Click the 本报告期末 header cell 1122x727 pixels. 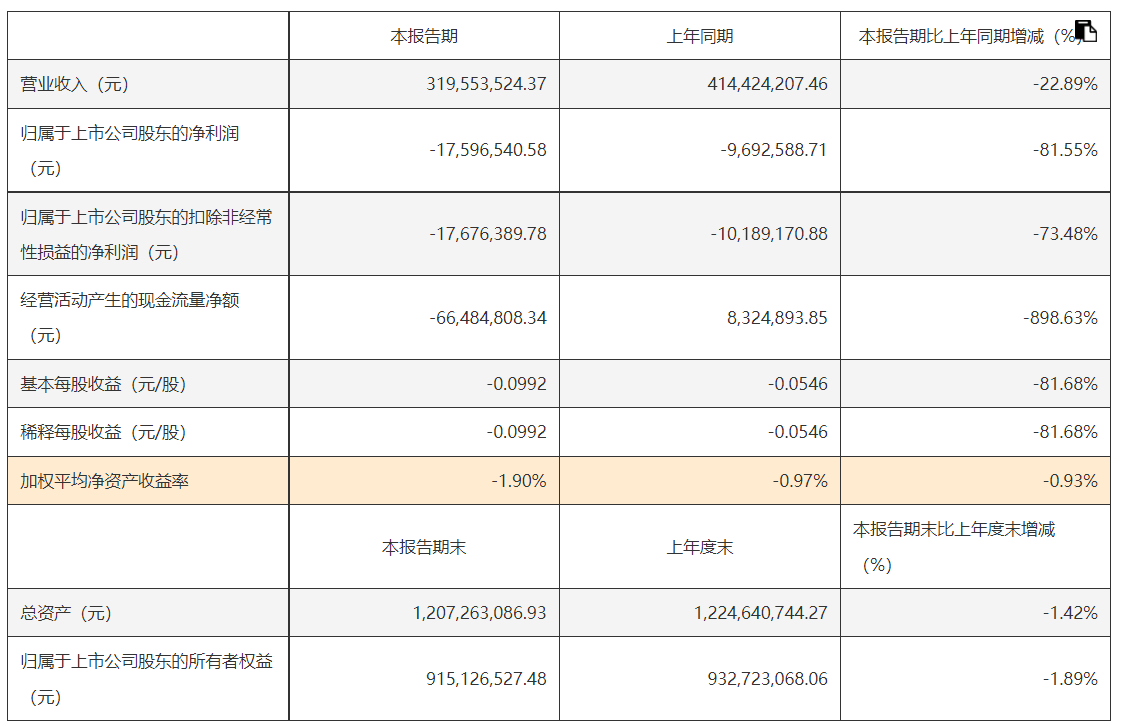(x=424, y=547)
